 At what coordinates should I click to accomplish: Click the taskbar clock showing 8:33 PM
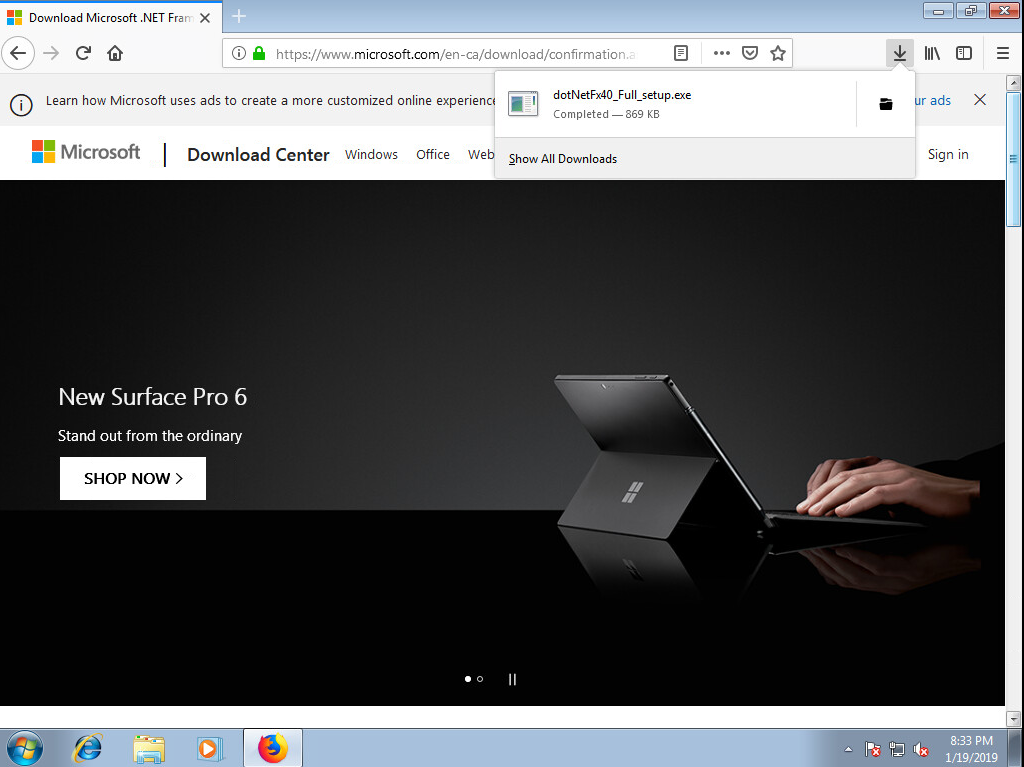(971, 749)
